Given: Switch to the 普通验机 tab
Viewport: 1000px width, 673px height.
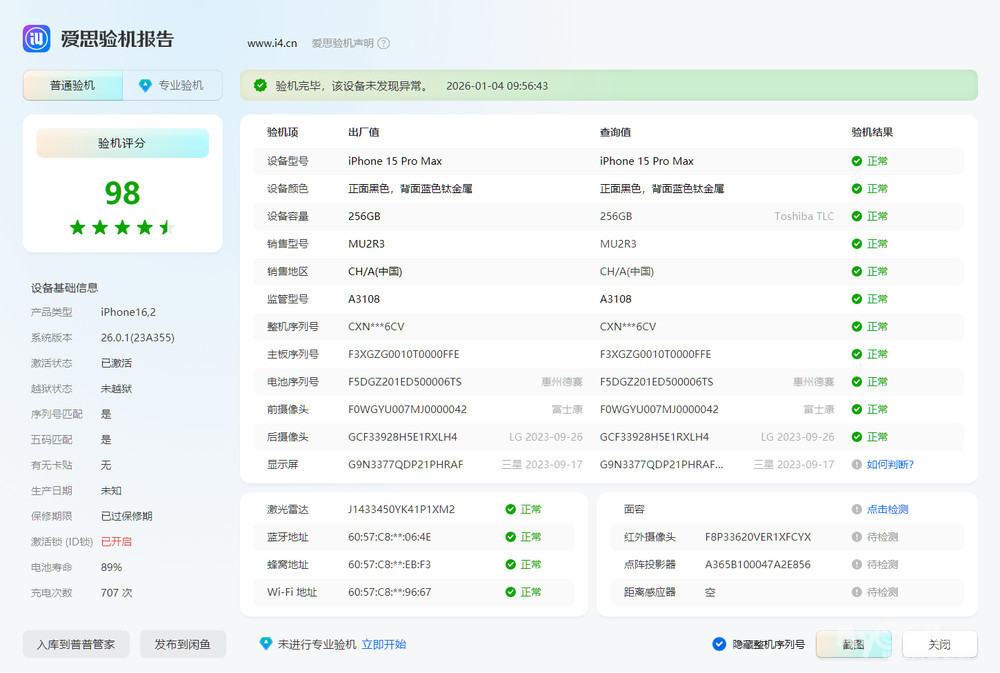Looking at the screenshot, I should click(73, 86).
